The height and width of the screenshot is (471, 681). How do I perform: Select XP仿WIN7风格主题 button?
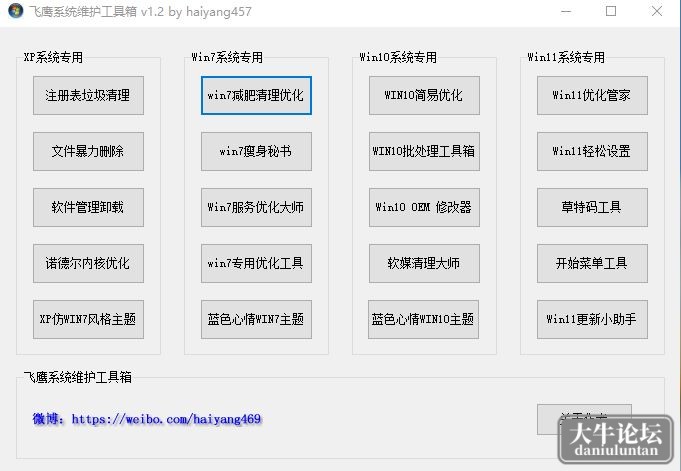pyautogui.click(x=88, y=320)
